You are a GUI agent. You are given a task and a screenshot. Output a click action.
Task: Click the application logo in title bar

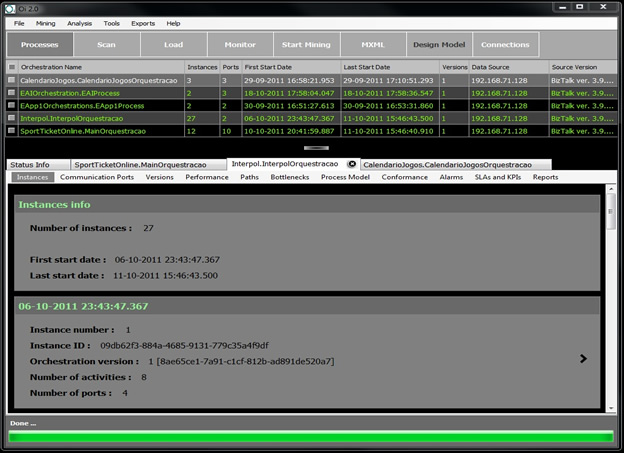(x=10, y=6)
